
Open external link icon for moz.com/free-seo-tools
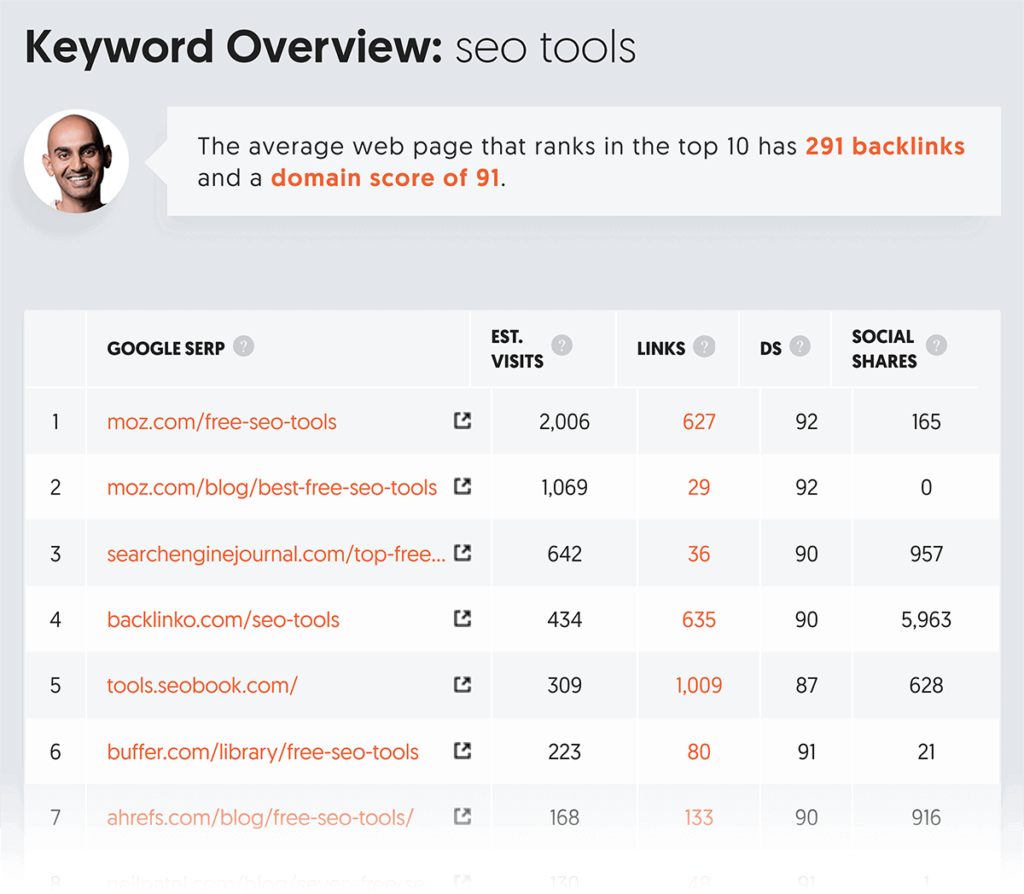462,421
